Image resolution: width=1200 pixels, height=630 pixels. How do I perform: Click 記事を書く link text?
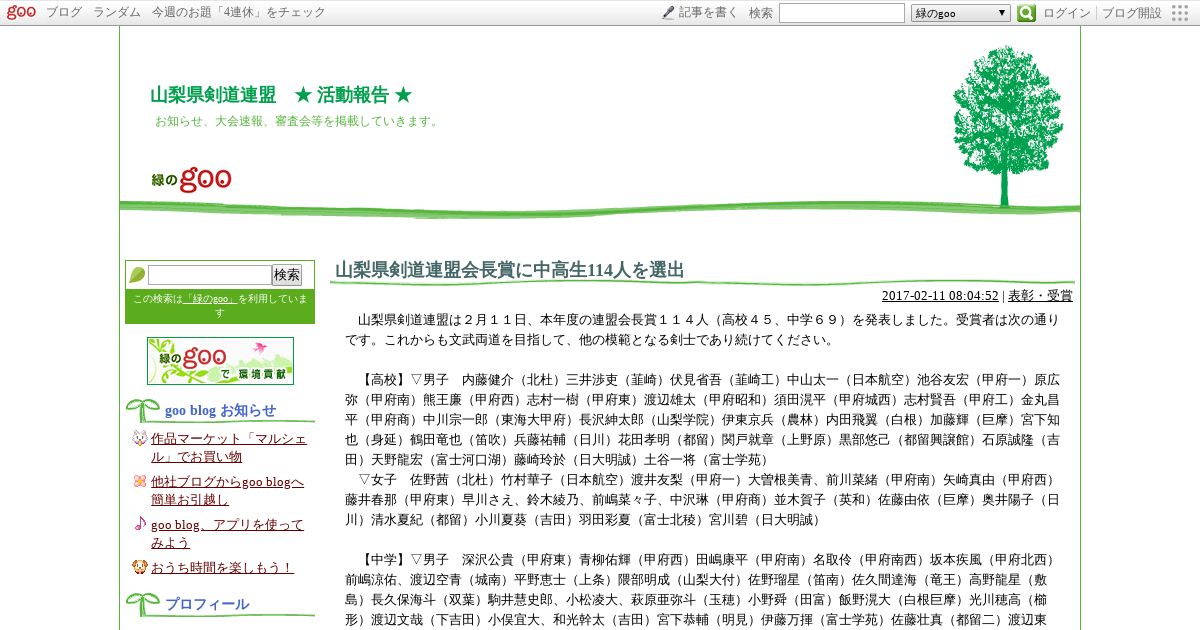(x=708, y=13)
